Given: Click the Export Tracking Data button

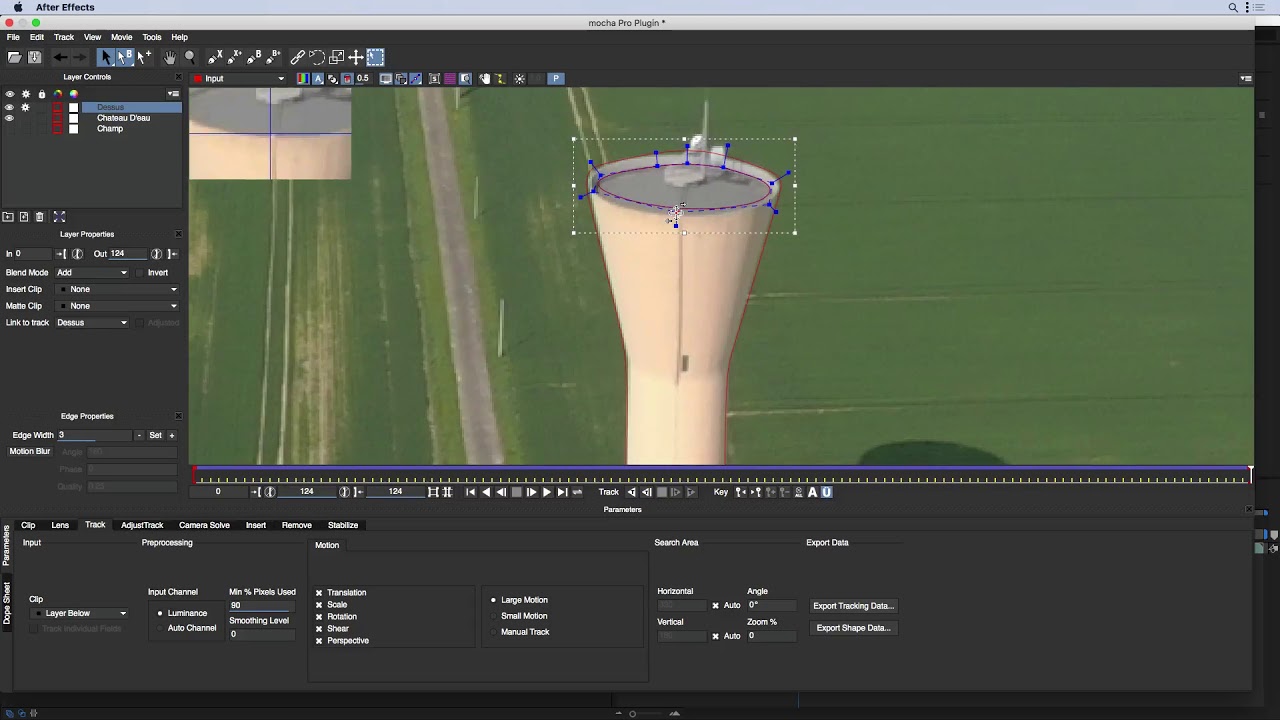Looking at the screenshot, I should tap(853, 606).
